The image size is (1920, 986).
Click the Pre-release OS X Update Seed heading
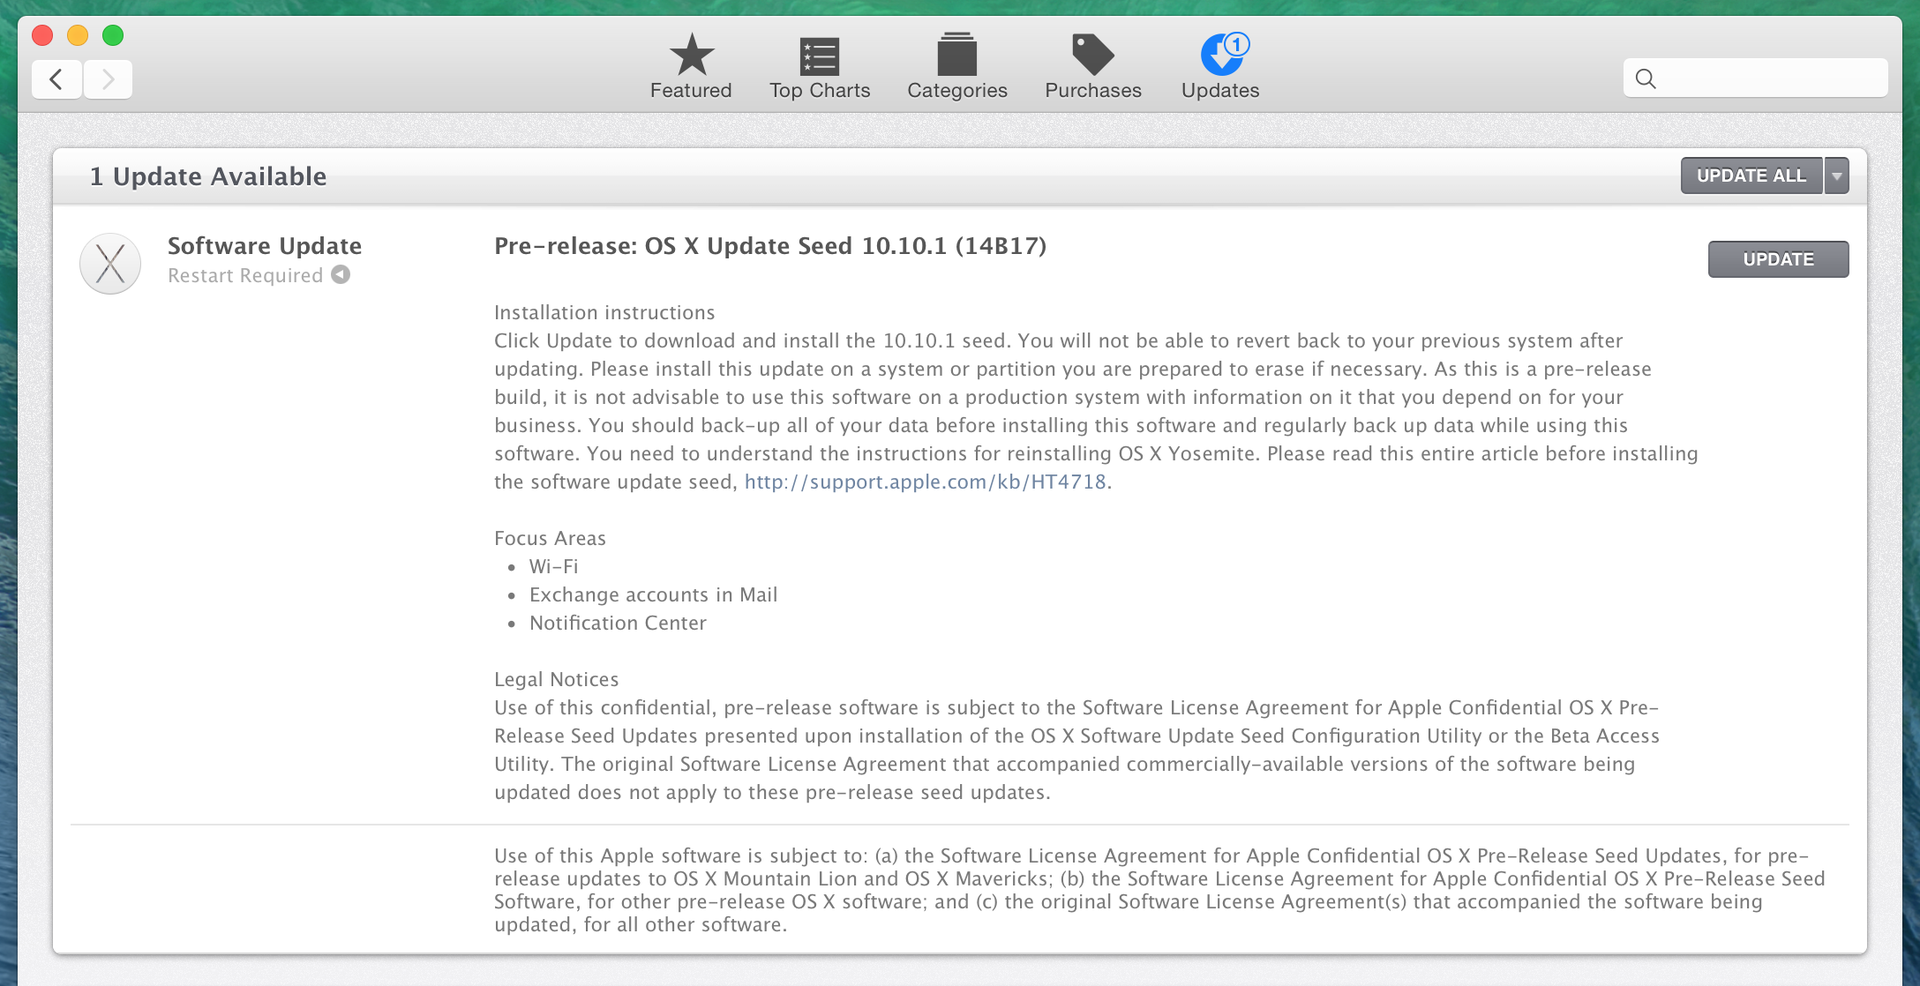click(x=770, y=246)
